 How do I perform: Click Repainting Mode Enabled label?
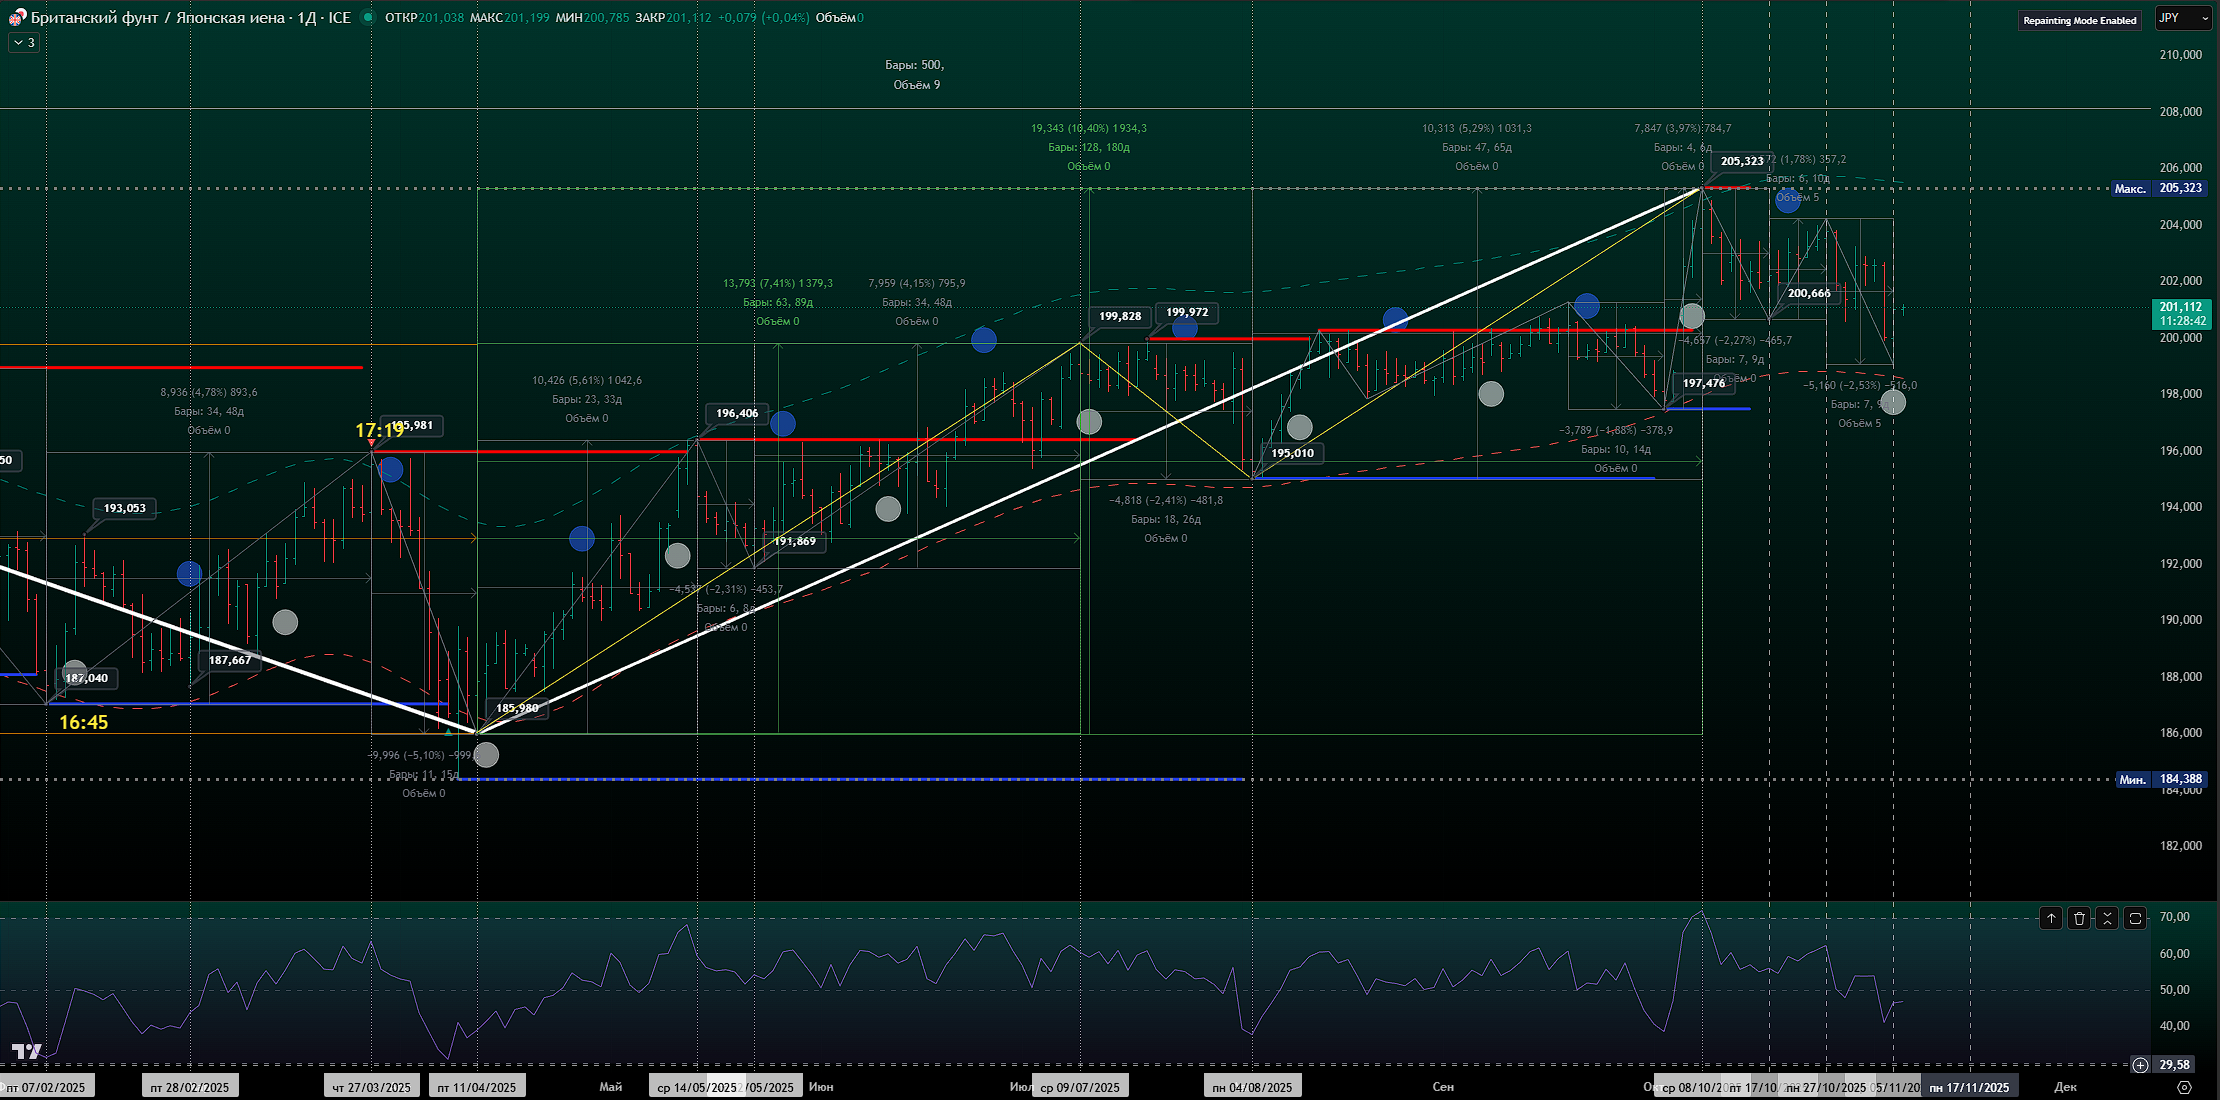(x=2079, y=20)
